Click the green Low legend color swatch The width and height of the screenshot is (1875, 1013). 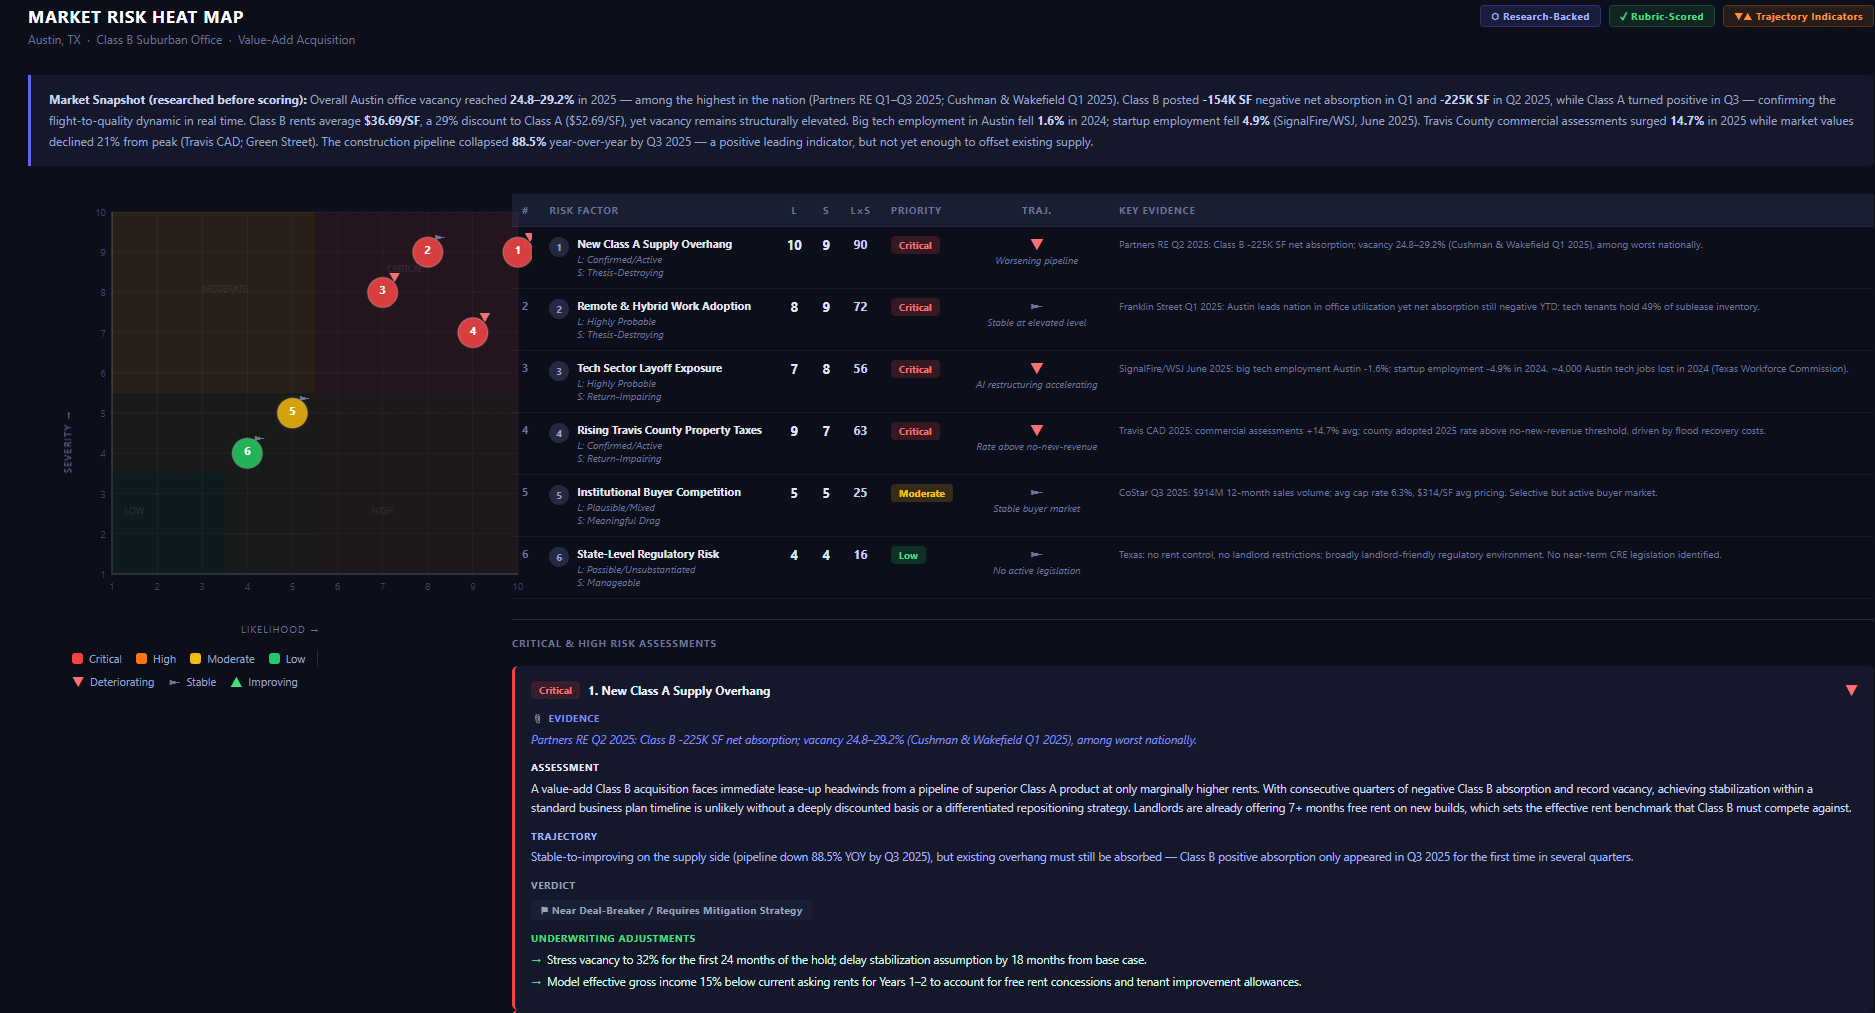tap(275, 659)
